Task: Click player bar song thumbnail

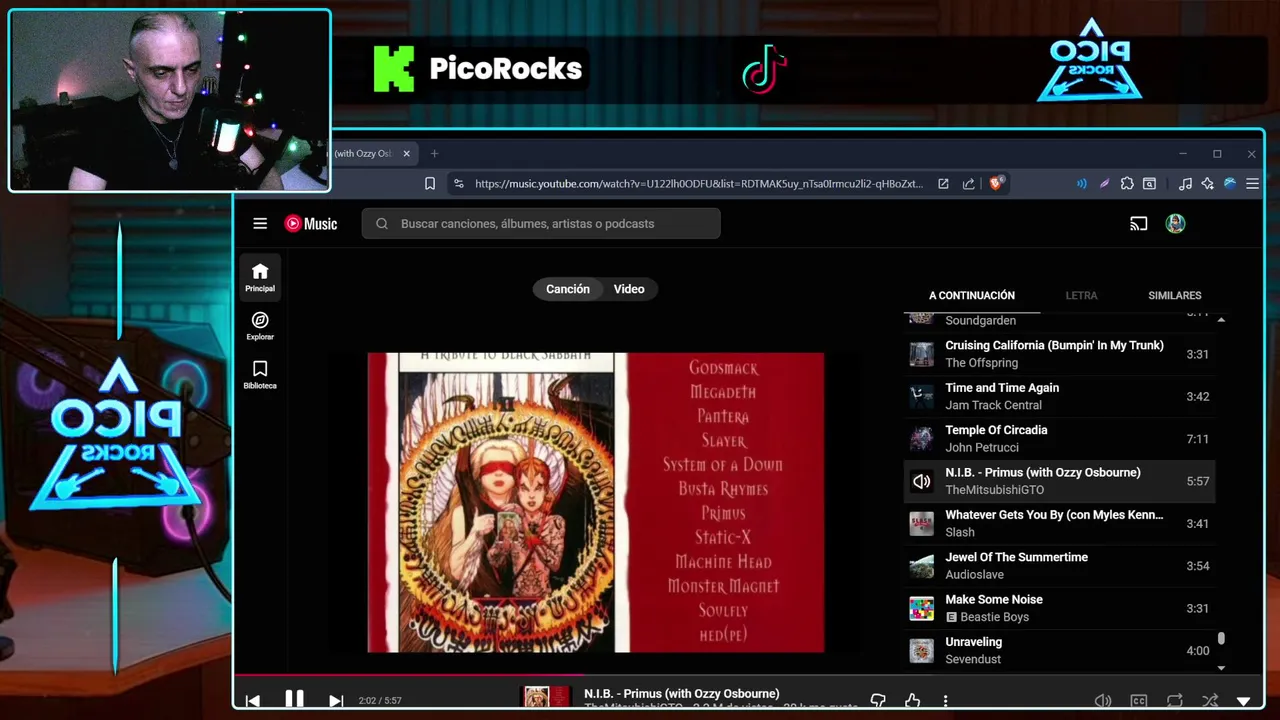Action: [x=546, y=697]
